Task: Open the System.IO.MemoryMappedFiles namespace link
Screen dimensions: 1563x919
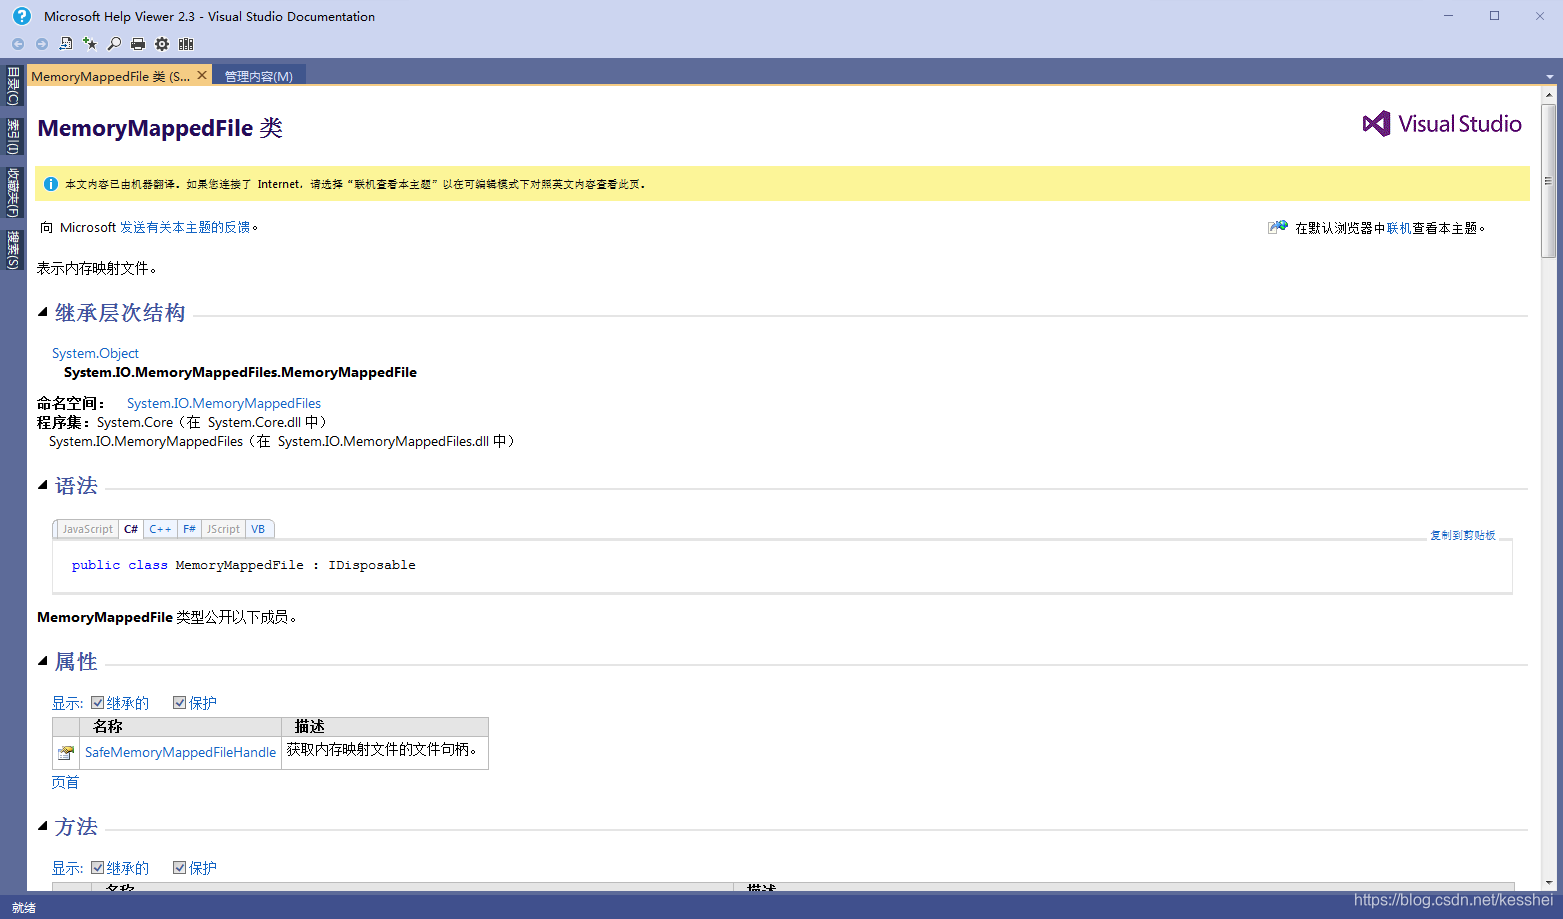Action: 224,403
